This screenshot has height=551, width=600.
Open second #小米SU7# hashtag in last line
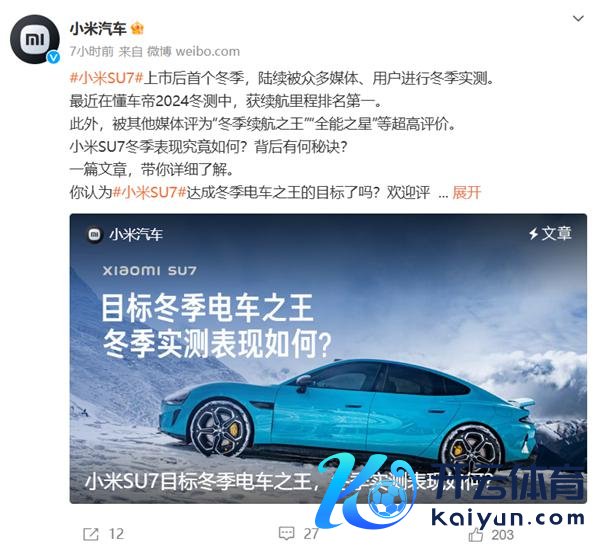point(150,192)
